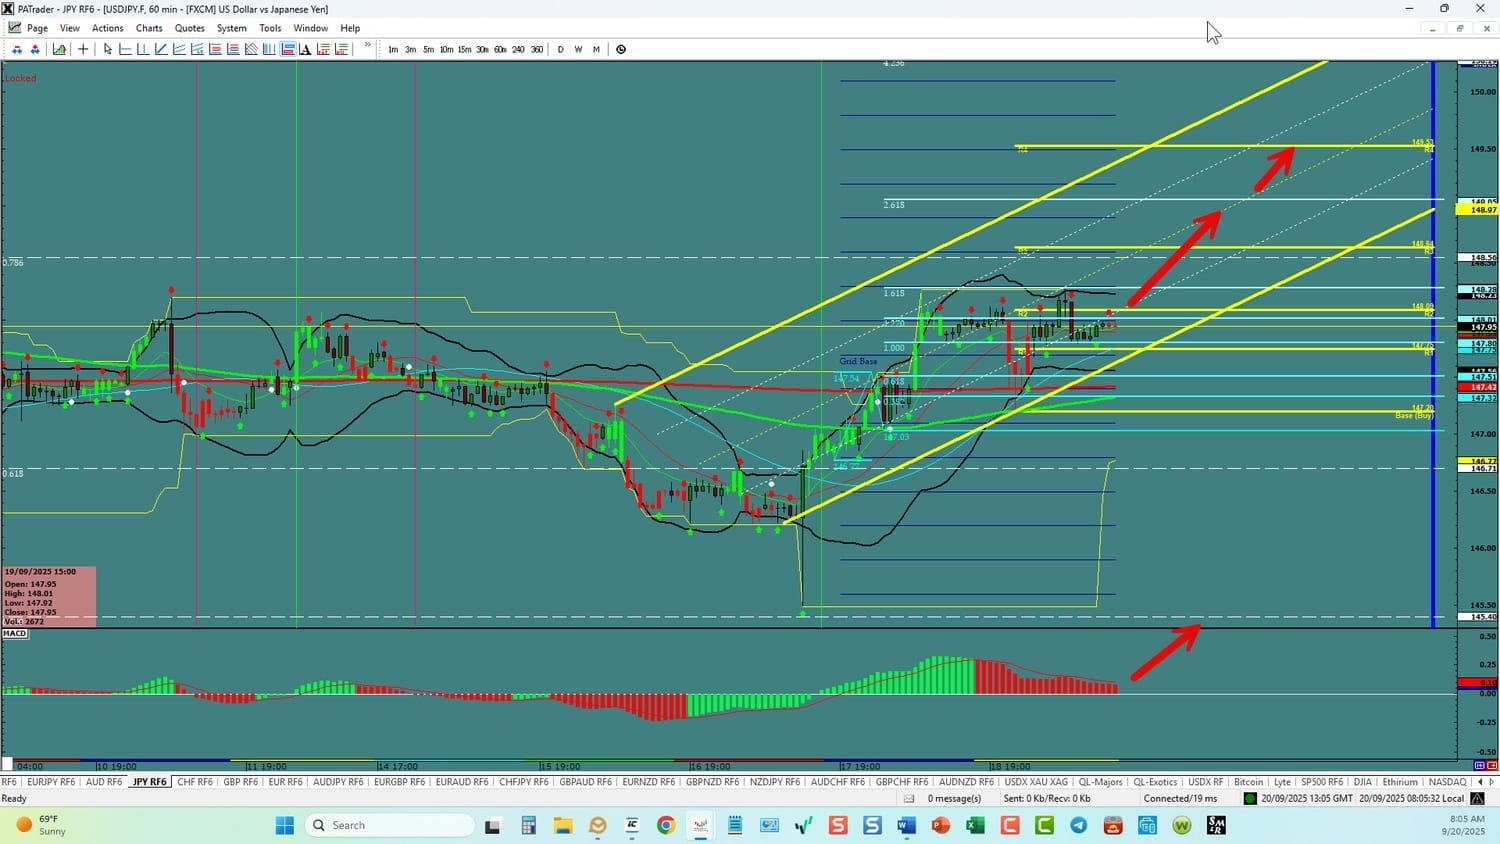This screenshot has height=844, width=1500.
Task: Open the View menu
Action: point(70,28)
